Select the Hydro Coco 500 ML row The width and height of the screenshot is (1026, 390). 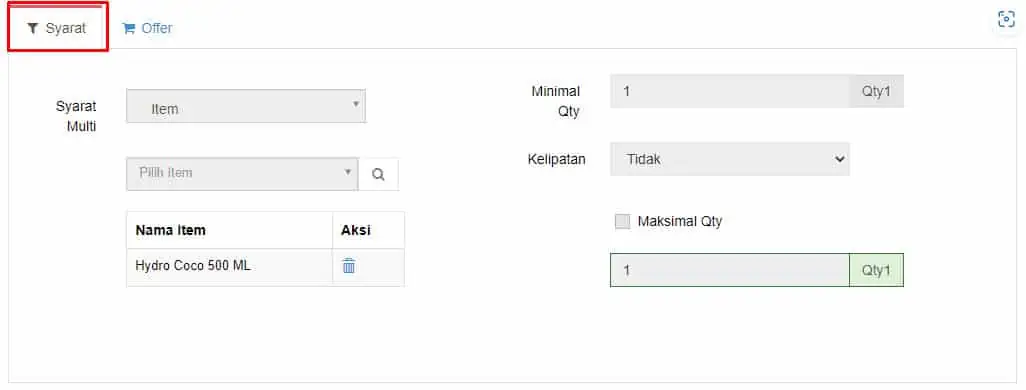pyautogui.click(x=265, y=266)
